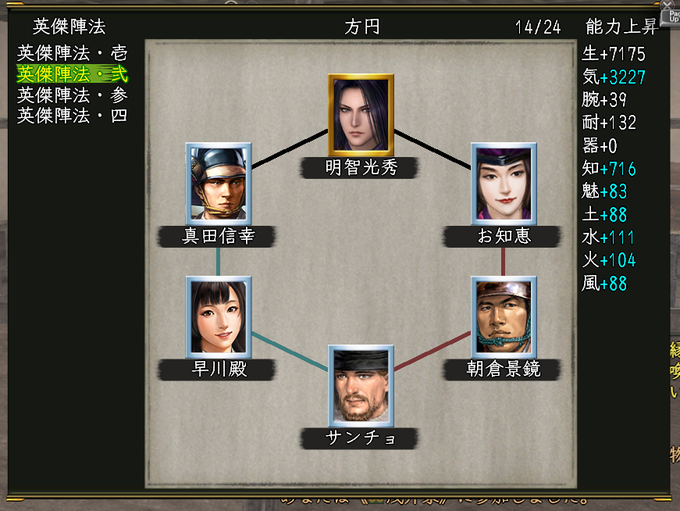
Task: Choose the 早川殿 portrait
Action: 218,317
